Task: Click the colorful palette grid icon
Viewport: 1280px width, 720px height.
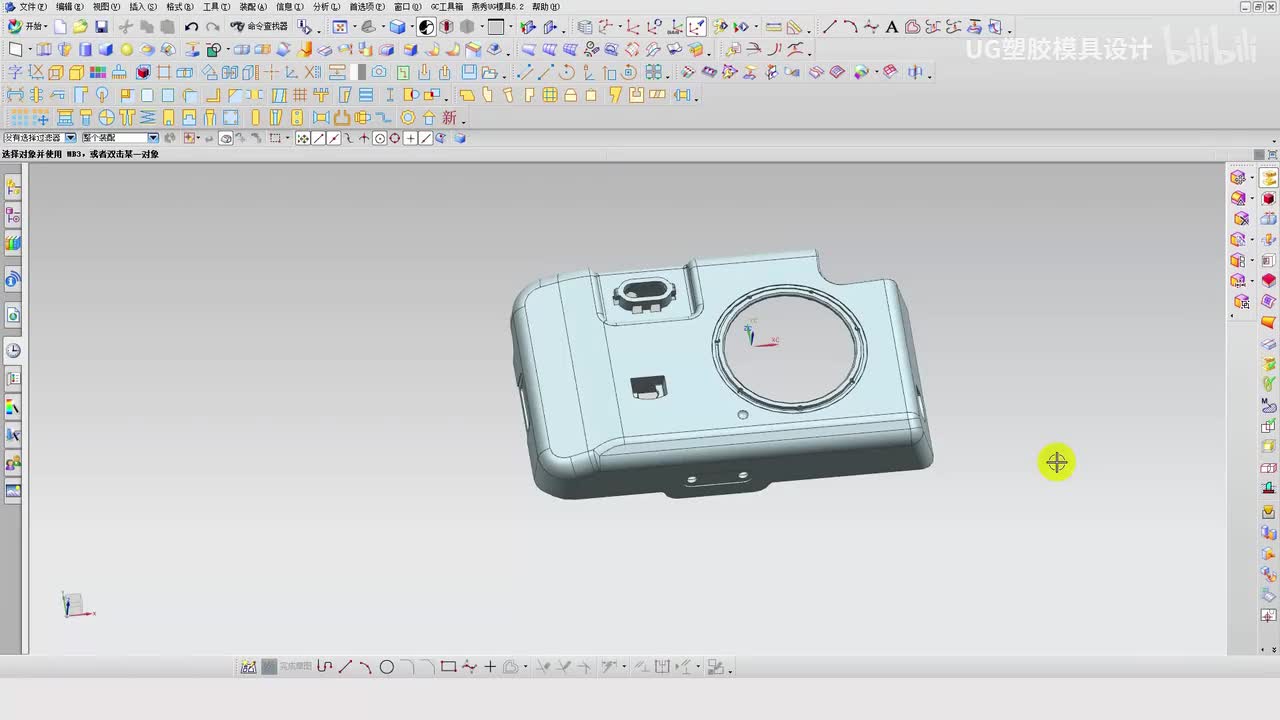Action: (x=98, y=72)
